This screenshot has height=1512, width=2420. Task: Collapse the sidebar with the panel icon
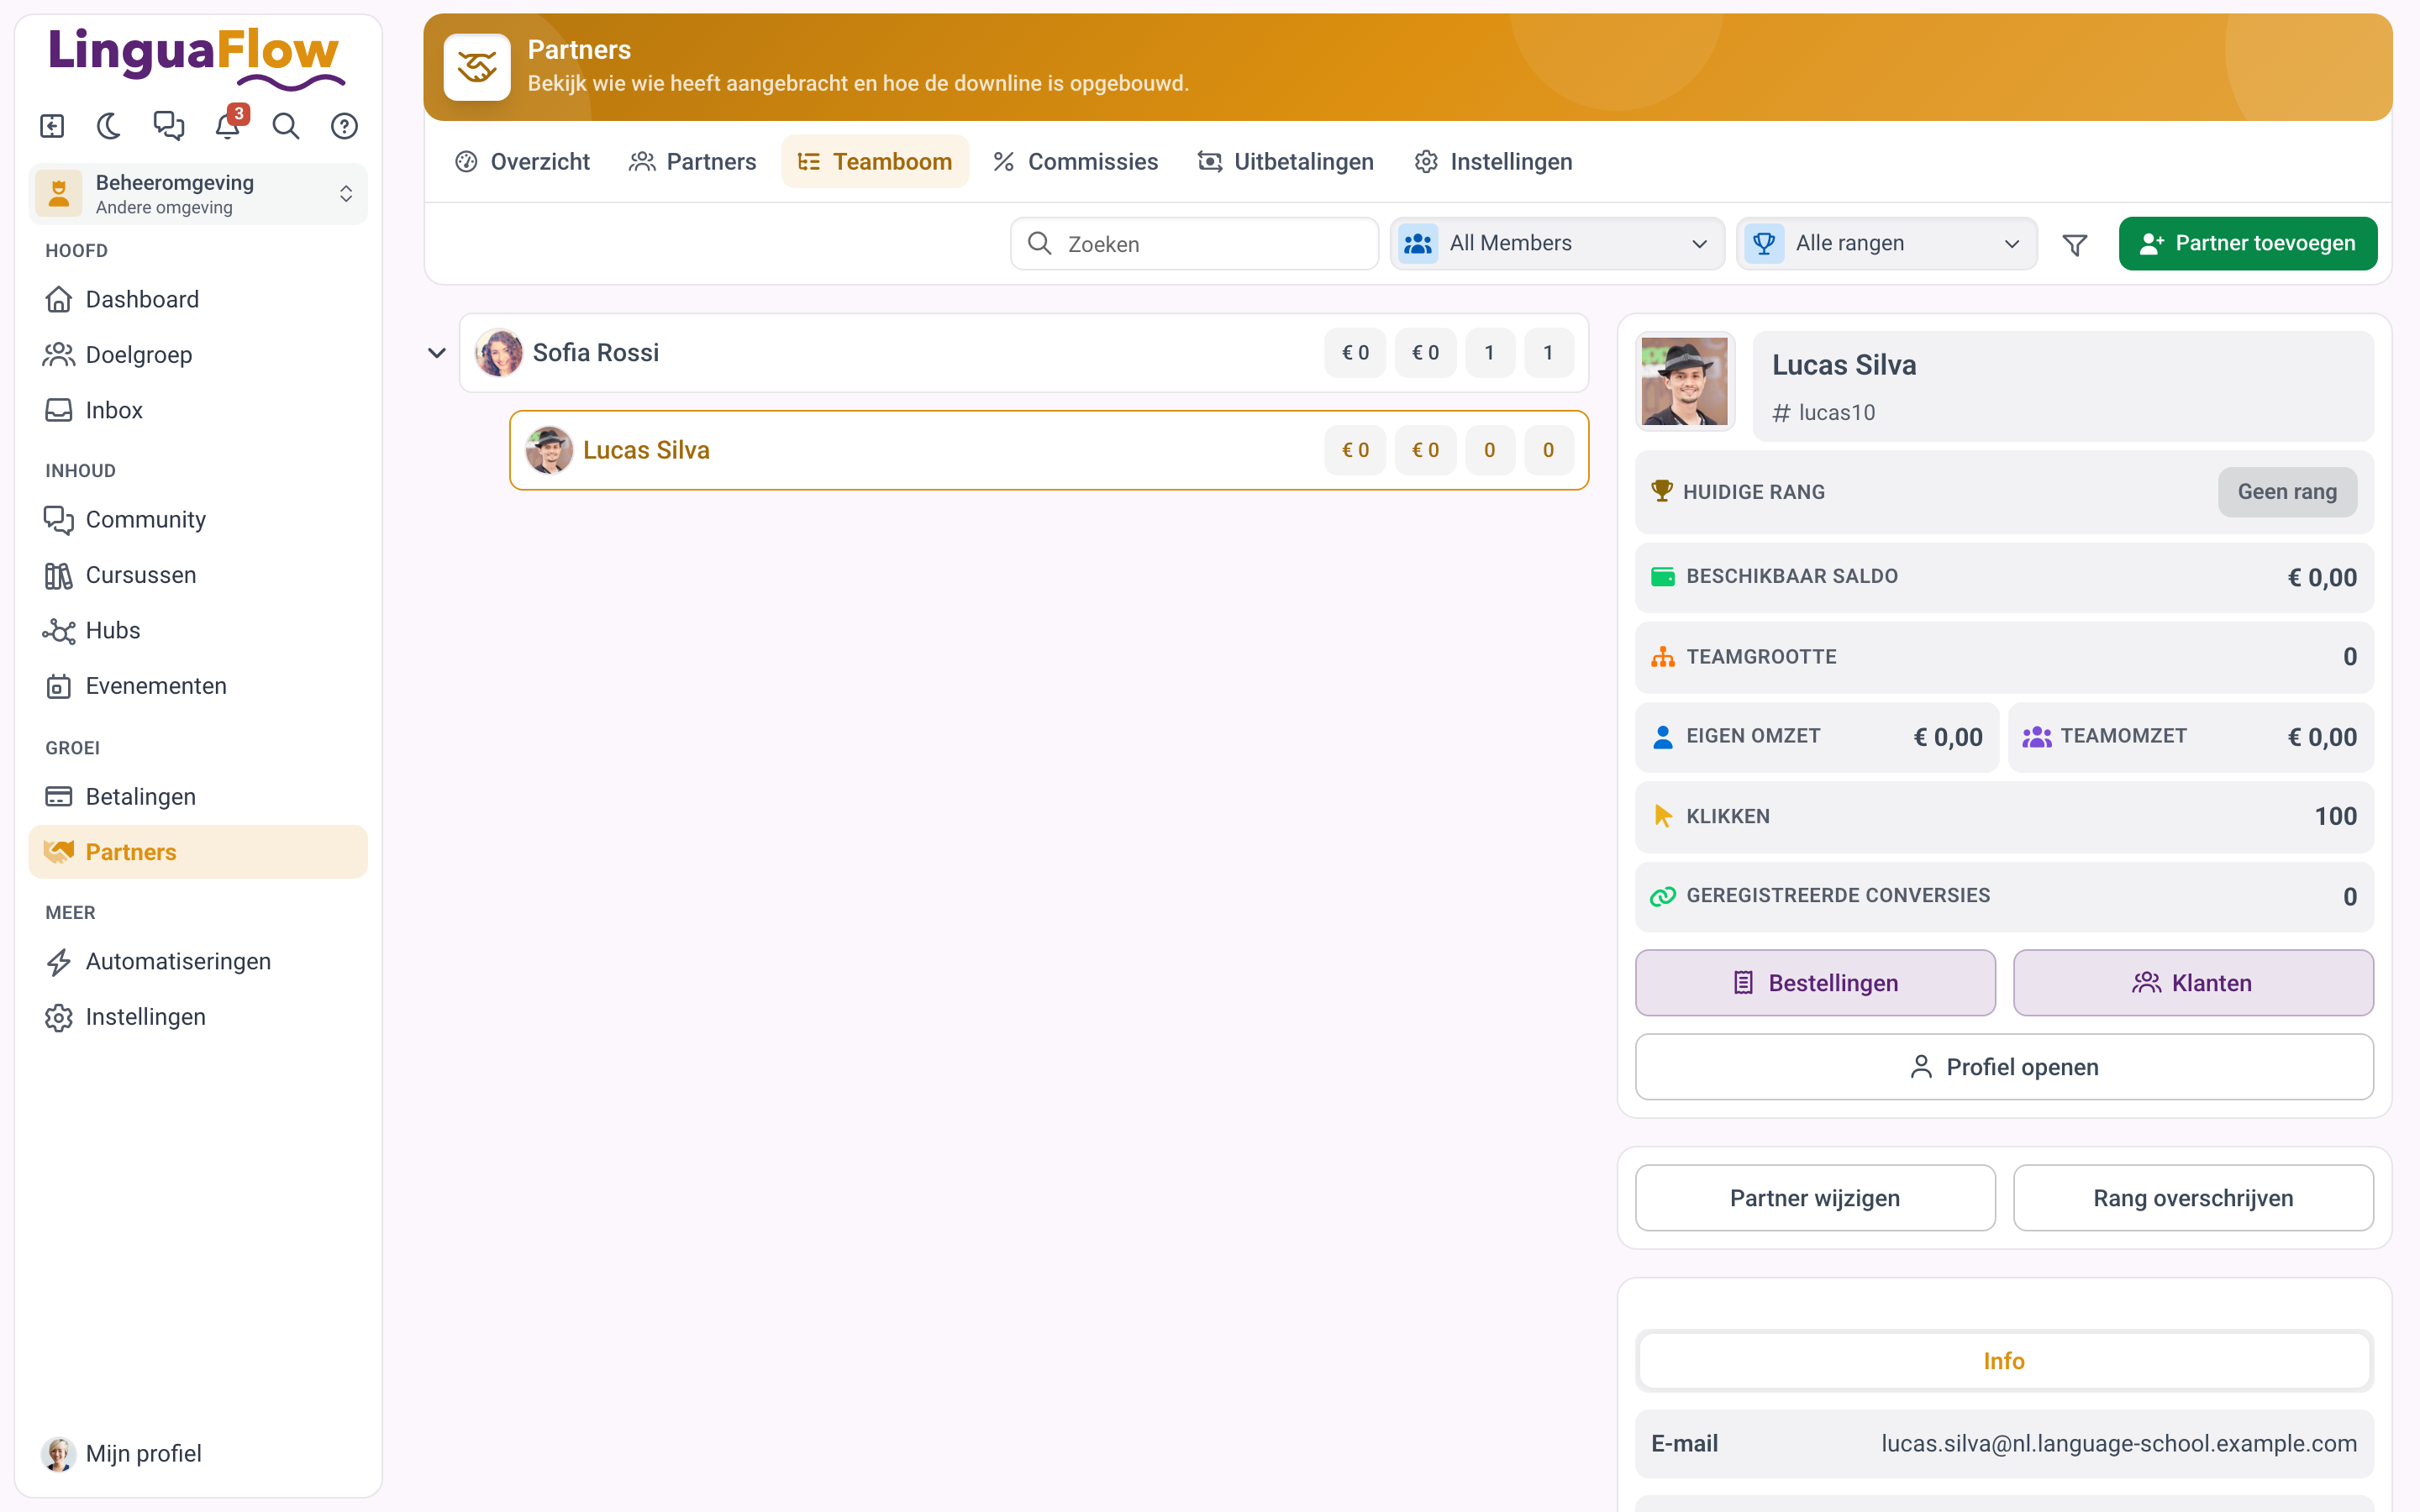(x=52, y=126)
